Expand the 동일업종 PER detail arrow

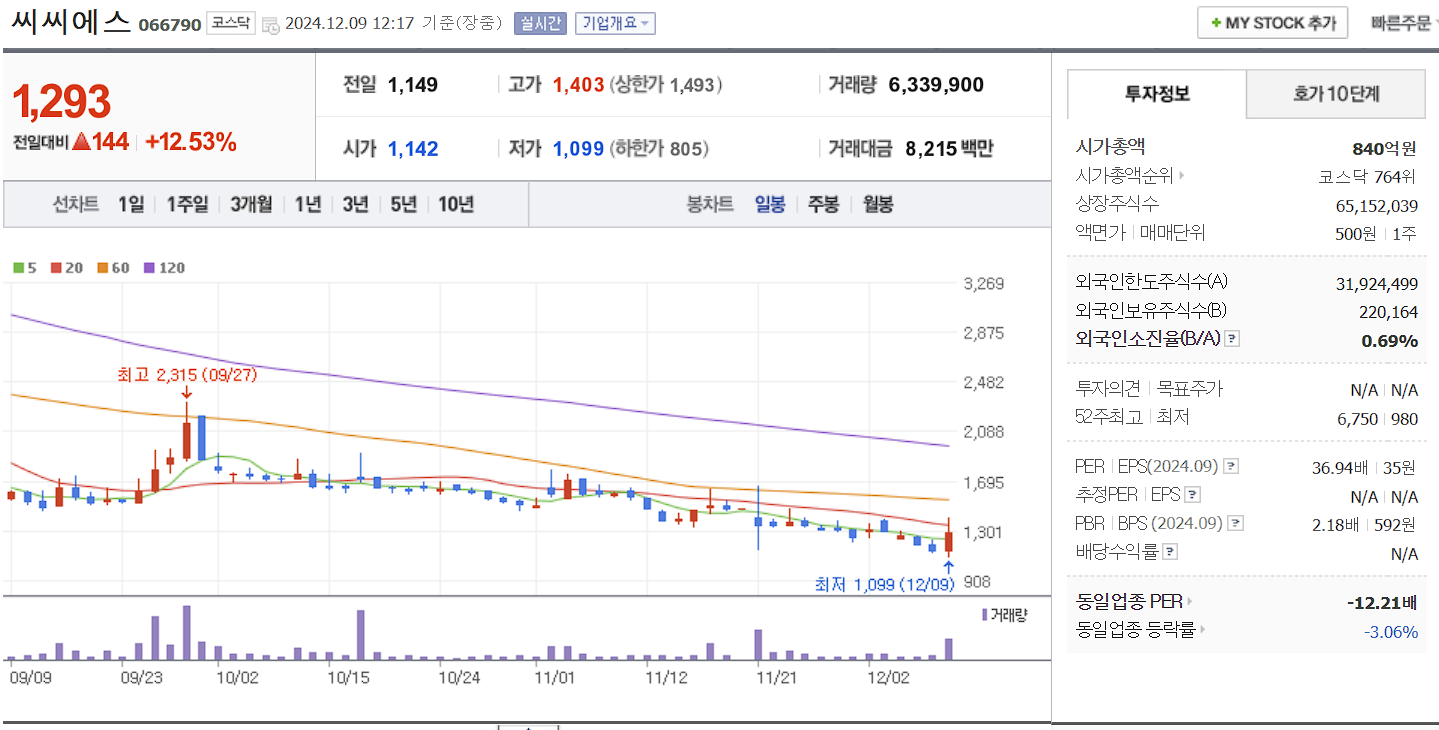pos(1191,601)
